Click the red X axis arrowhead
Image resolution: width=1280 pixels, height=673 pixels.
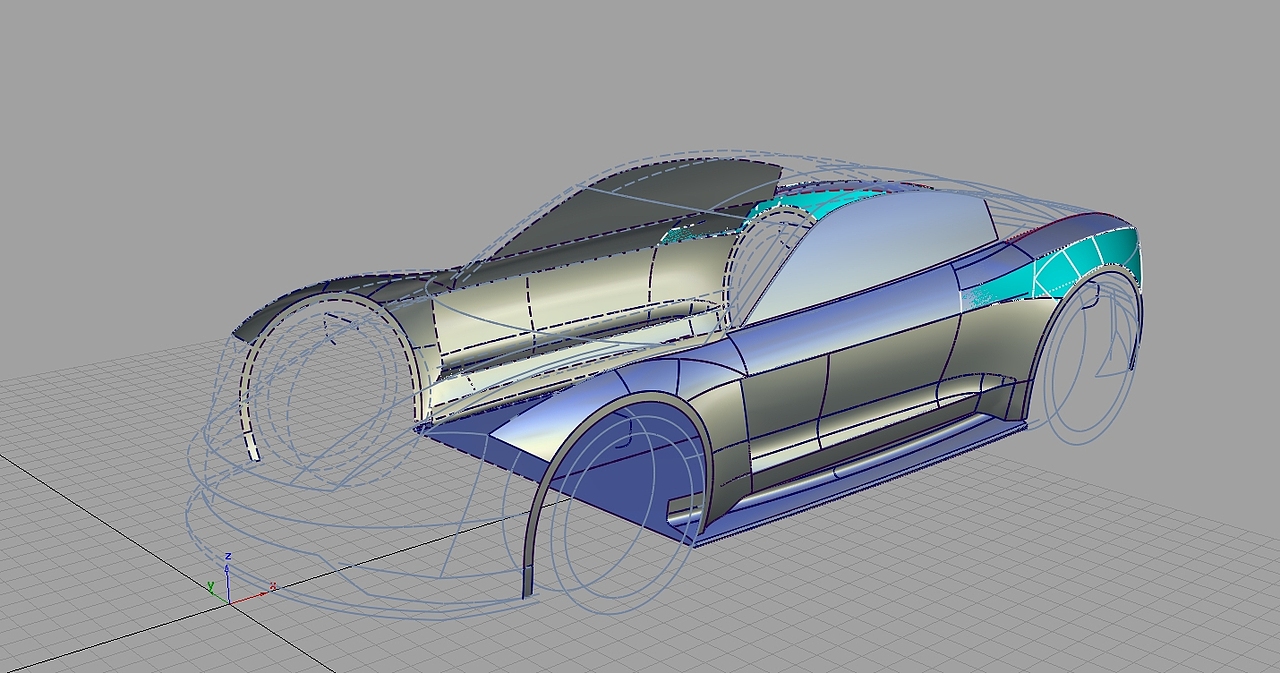[x=263, y=594]
